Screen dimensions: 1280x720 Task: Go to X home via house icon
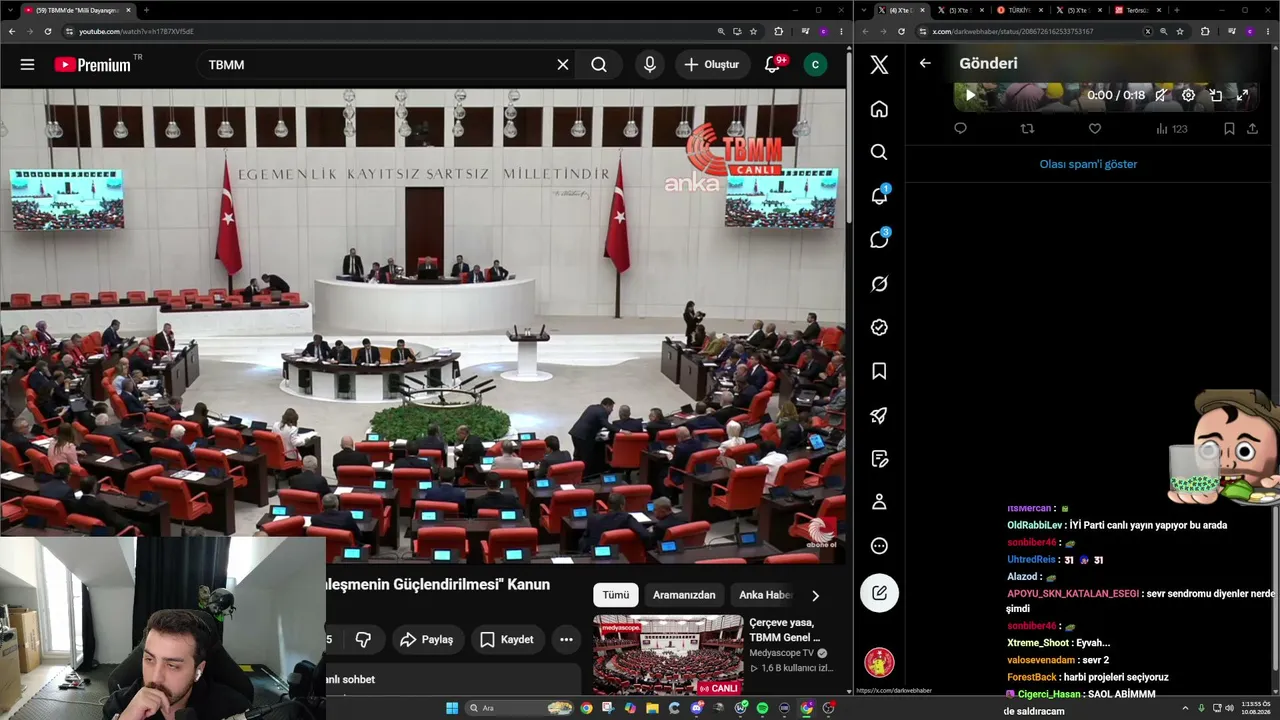pos(879,109)
